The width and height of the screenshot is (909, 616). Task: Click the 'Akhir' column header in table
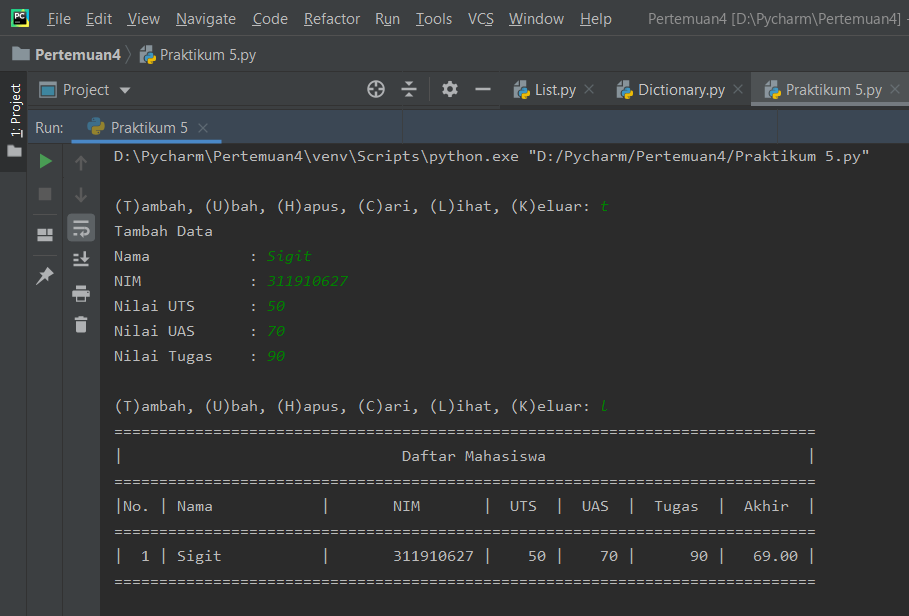(x=766, y=506)
